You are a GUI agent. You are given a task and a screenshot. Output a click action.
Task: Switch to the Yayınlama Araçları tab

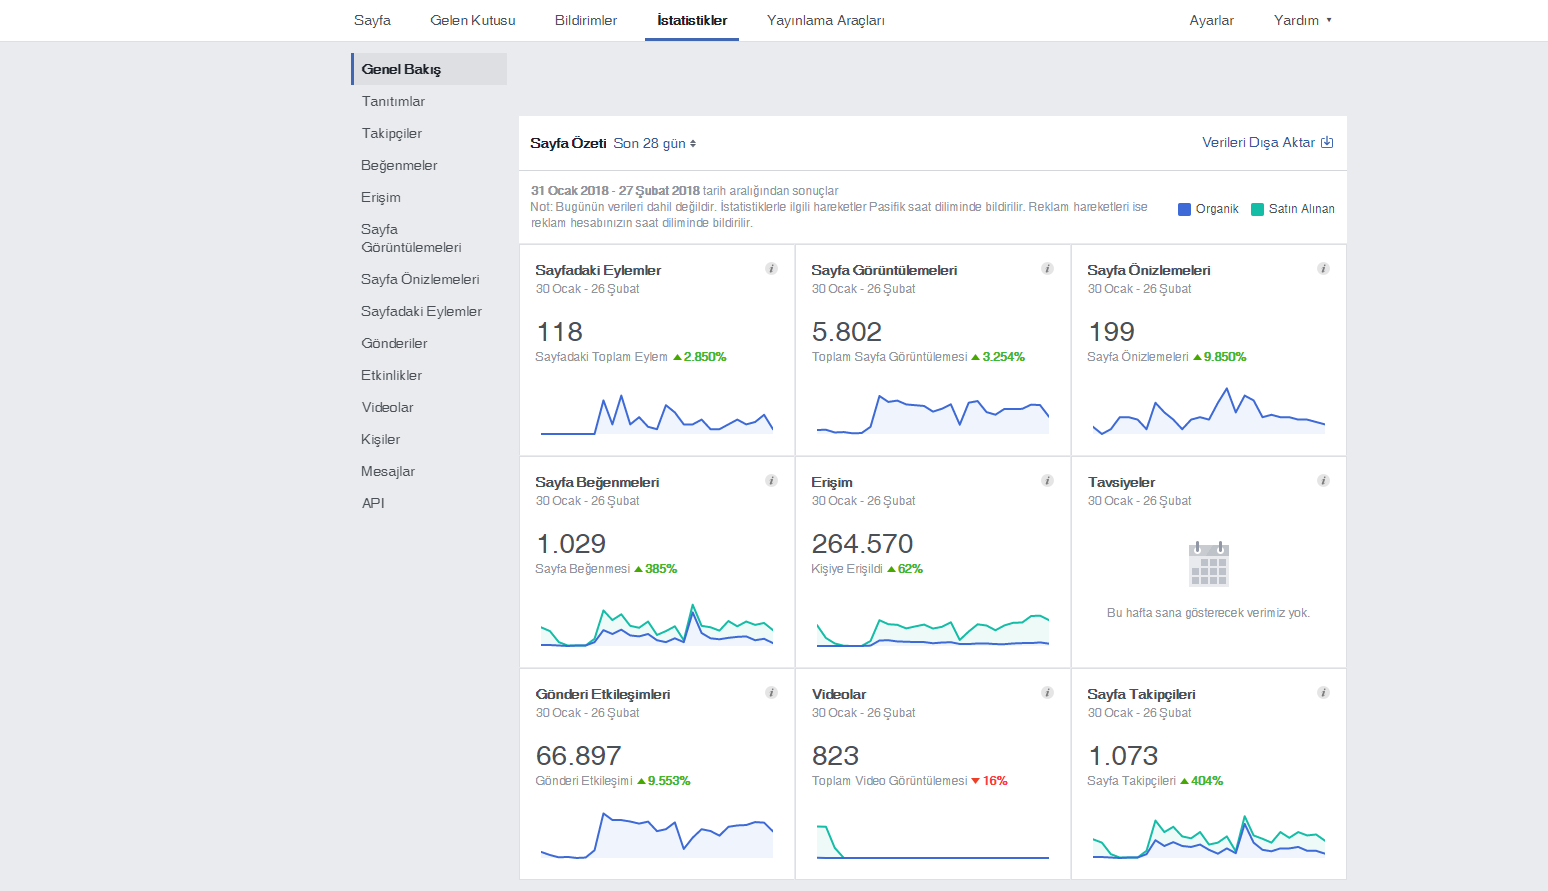click(826, 20)
